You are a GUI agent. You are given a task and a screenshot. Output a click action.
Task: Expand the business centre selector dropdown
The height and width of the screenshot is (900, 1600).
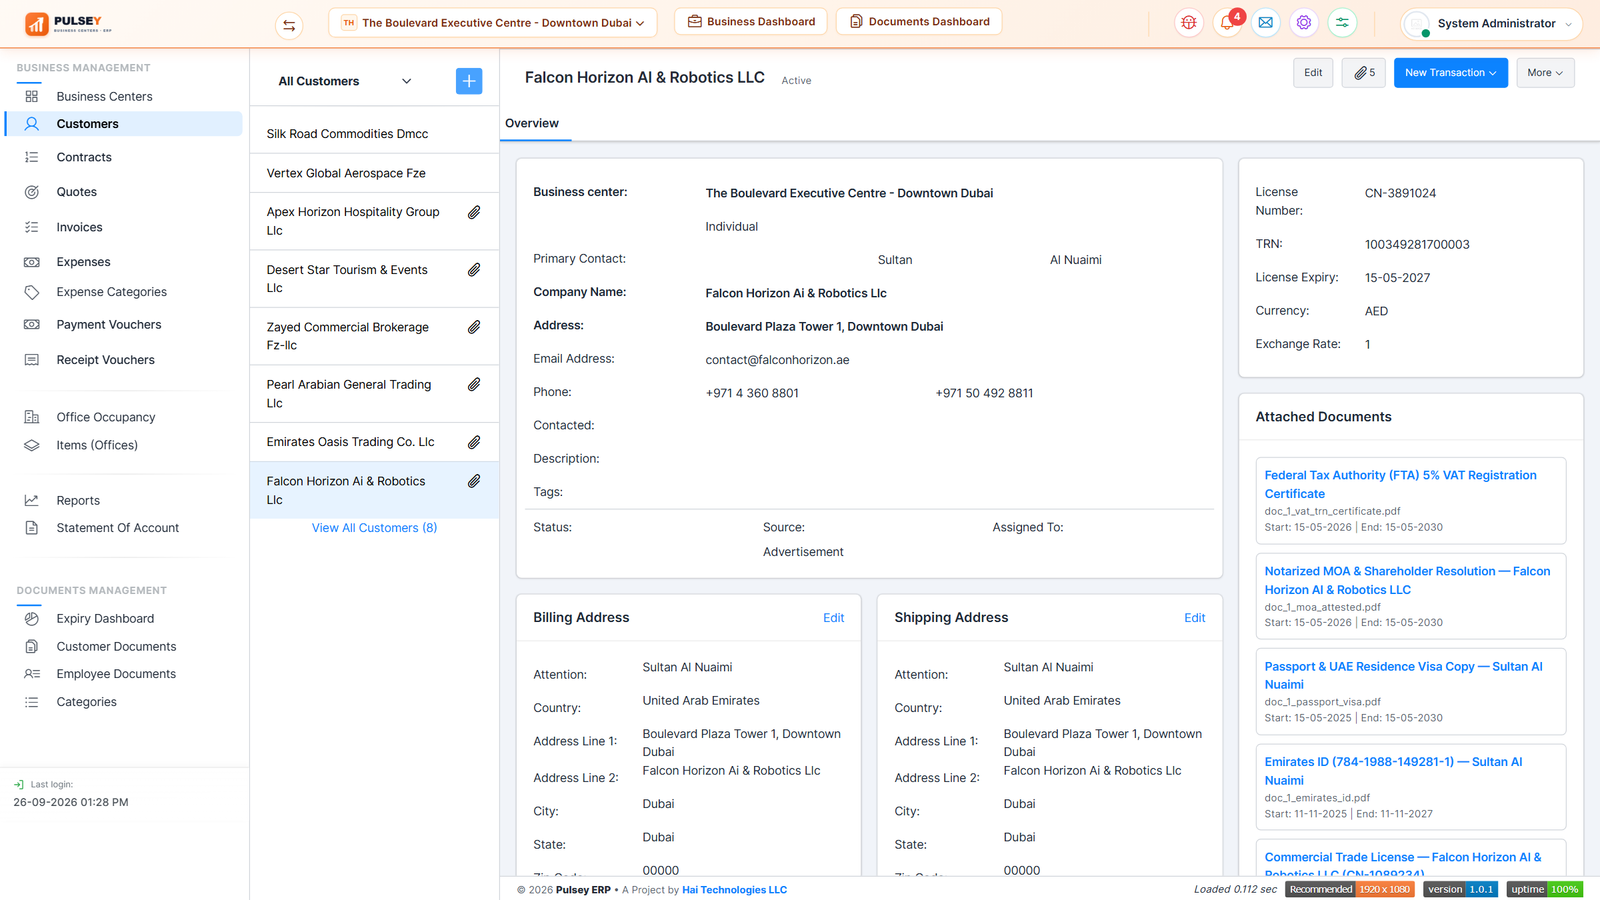493,23
